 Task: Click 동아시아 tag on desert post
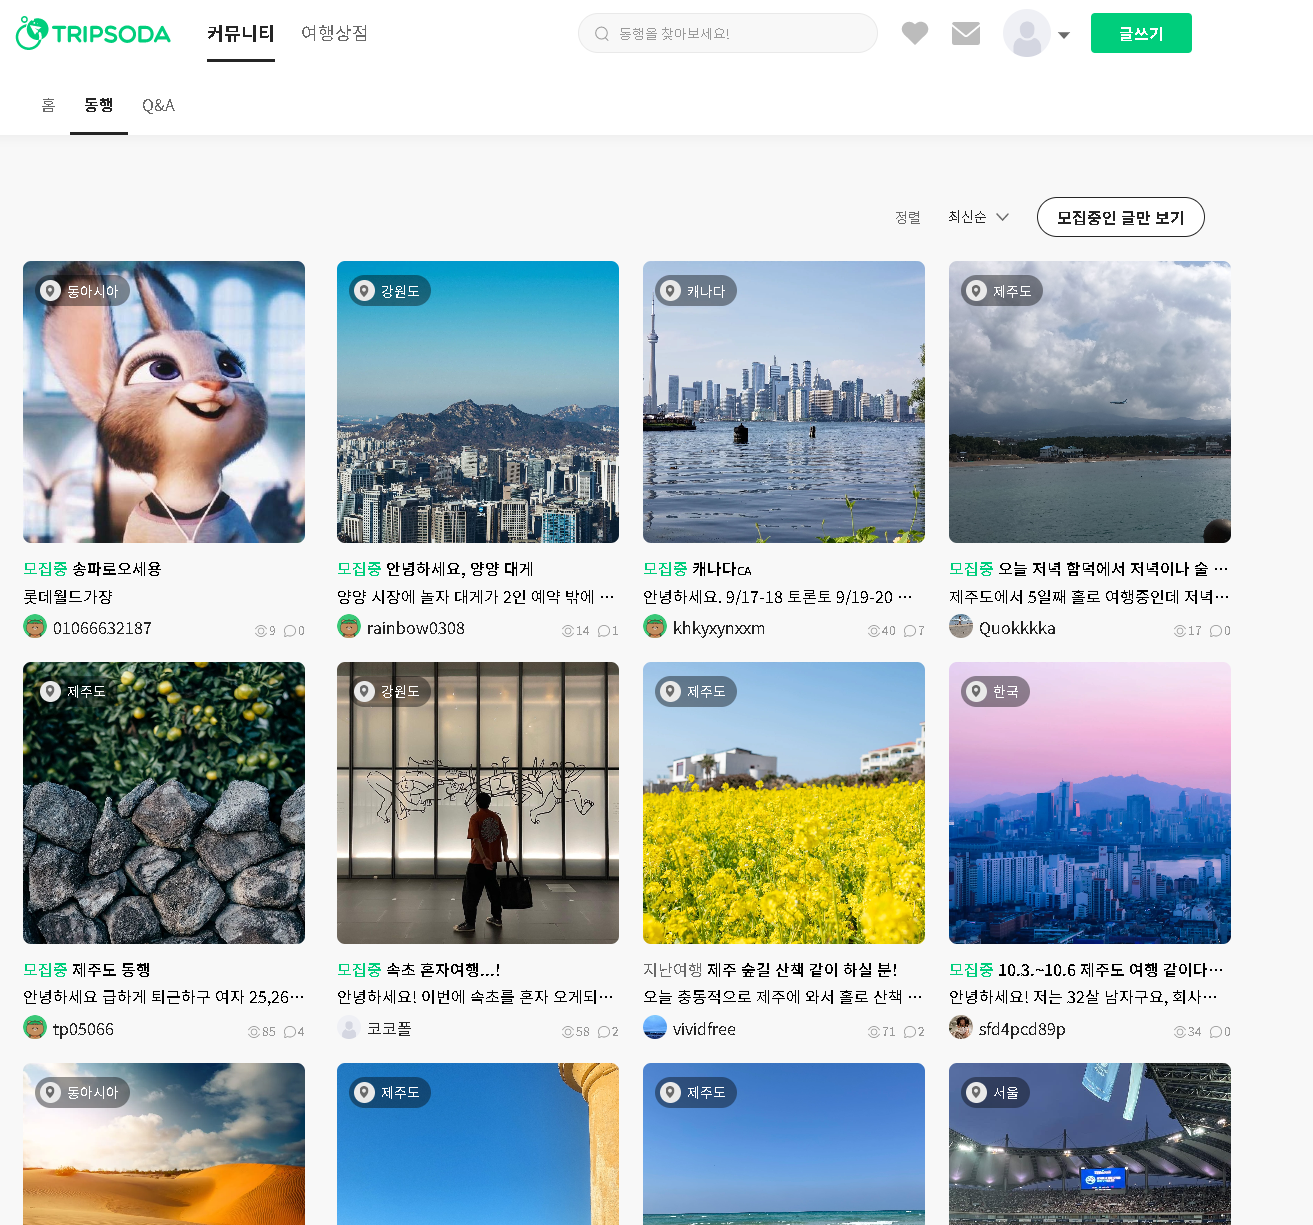tap(83, 1093)
